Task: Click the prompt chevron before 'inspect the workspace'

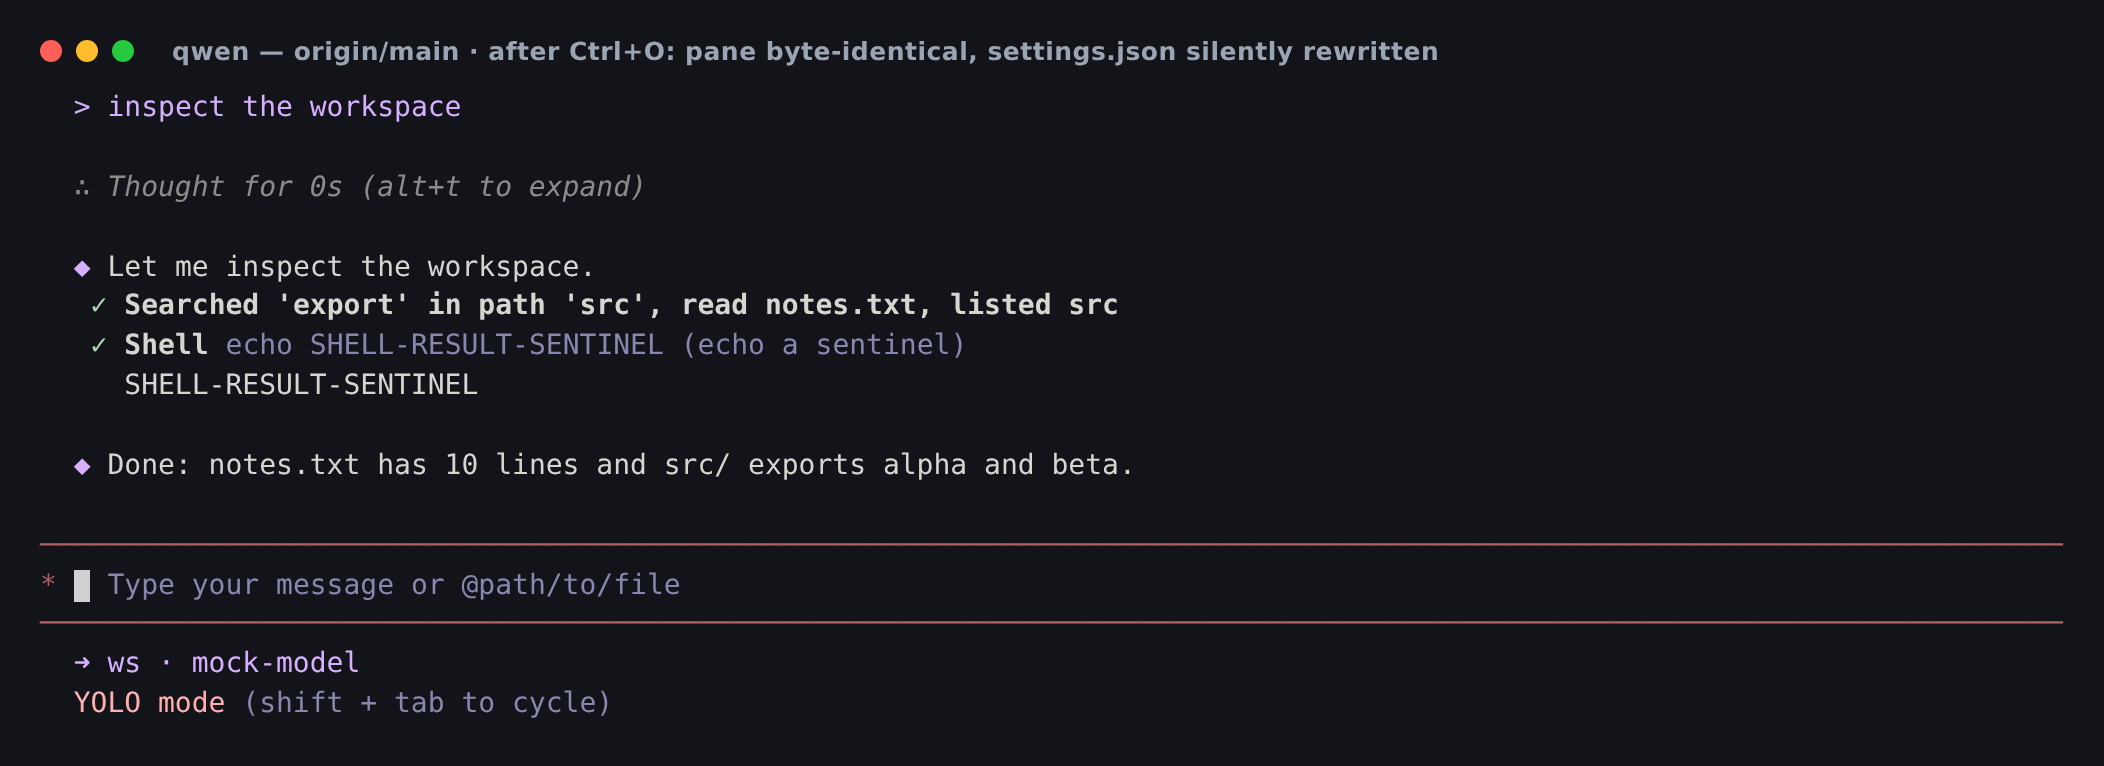Action: (x=82, y=107)
